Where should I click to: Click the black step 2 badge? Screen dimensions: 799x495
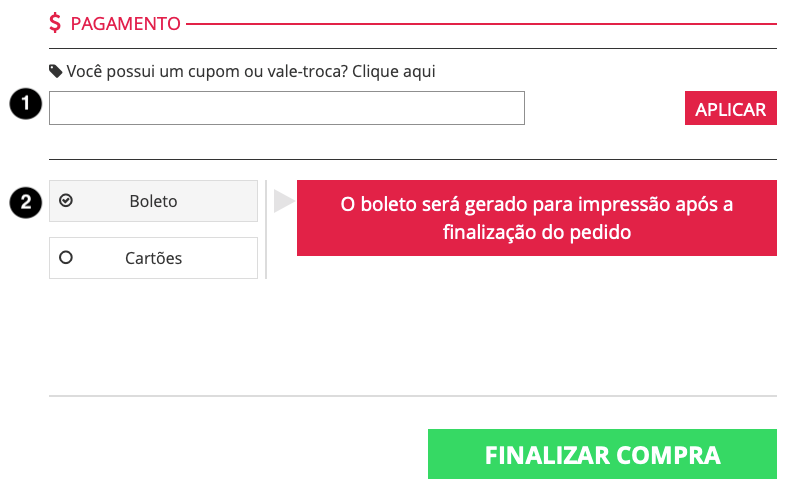coord(25,202)
